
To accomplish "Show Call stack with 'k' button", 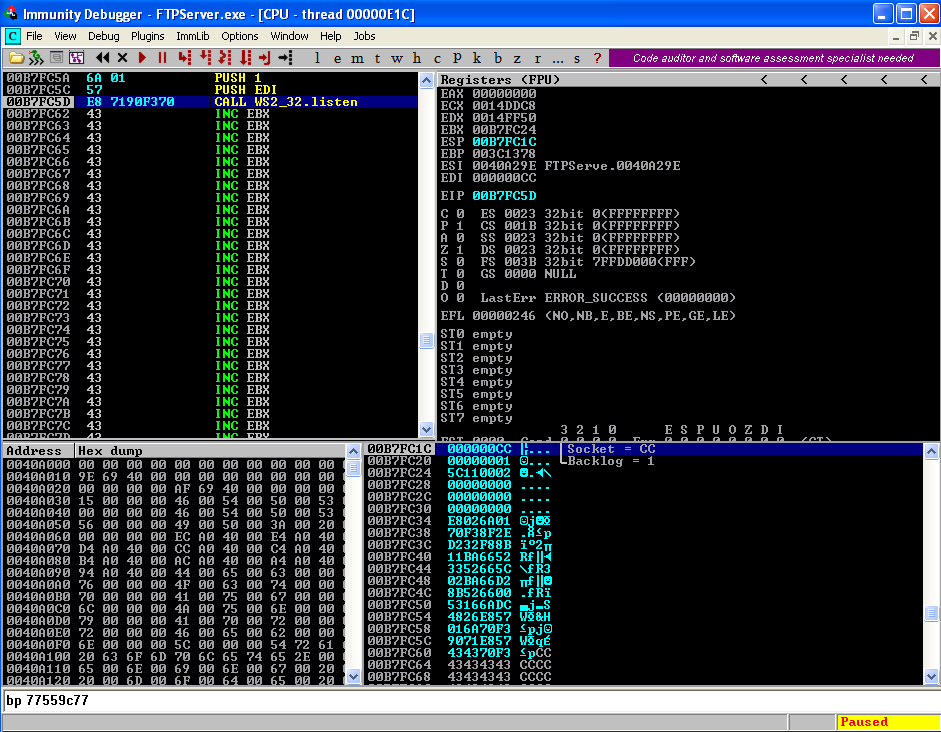I will tap(477, 58).
